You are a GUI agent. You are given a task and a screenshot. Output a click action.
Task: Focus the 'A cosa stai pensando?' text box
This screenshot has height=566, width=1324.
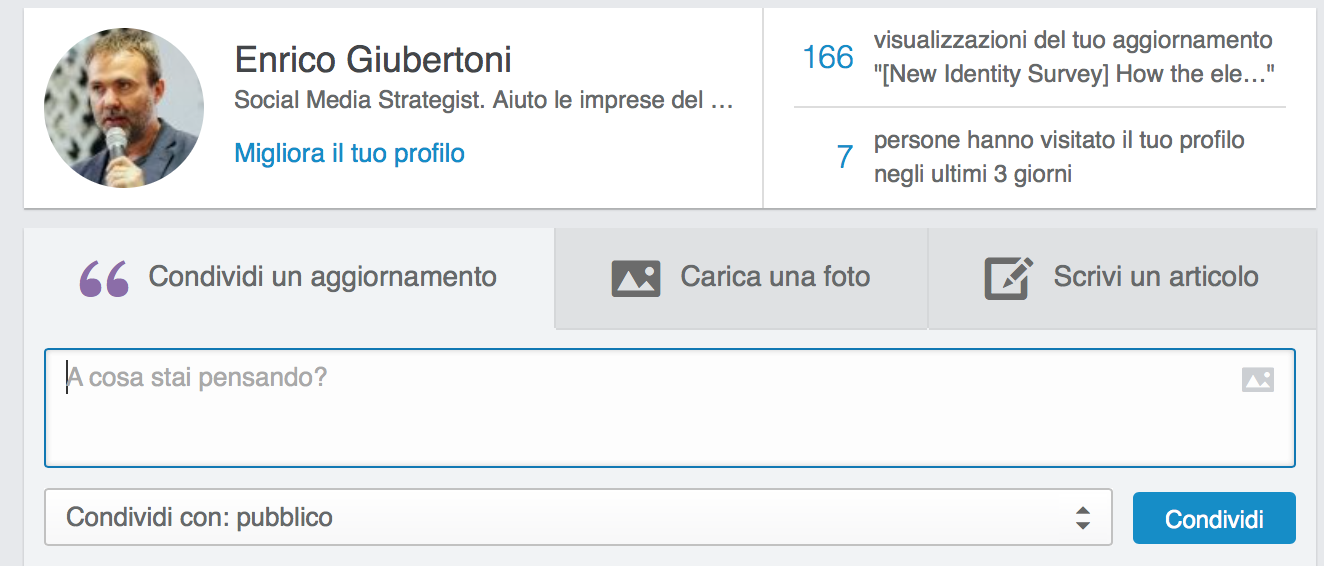pyautogui.click(x=650, y=408)
